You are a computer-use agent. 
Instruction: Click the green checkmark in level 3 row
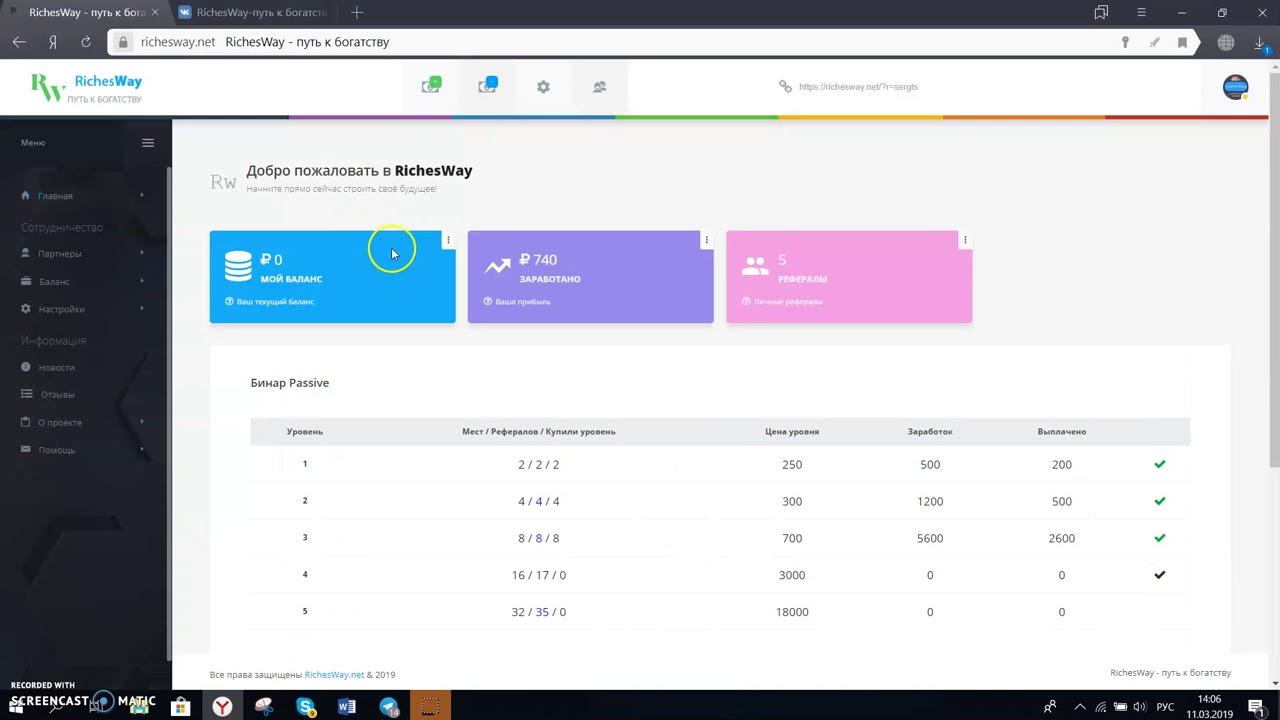click(x=1160, y=538)
